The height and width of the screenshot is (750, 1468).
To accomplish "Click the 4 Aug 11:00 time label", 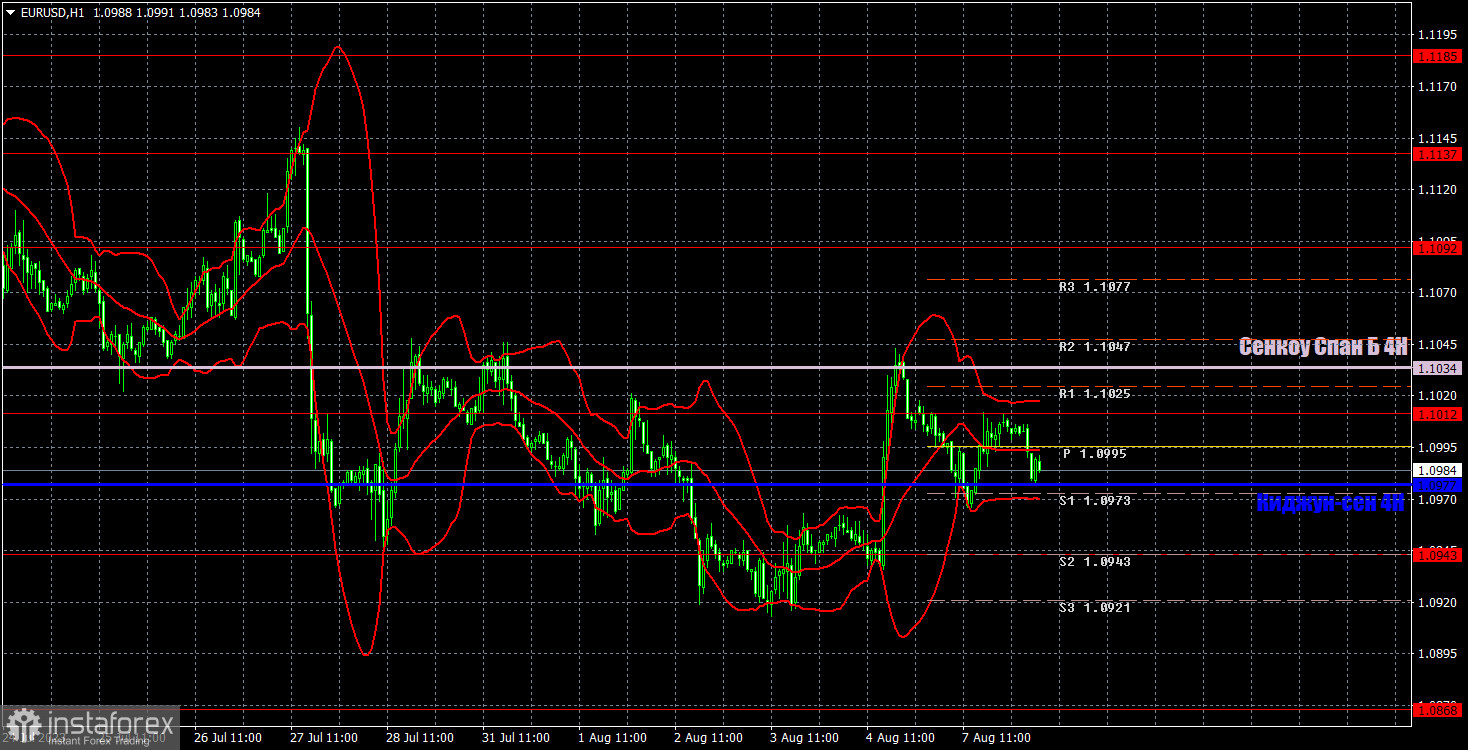I will (x=900, y=738).
